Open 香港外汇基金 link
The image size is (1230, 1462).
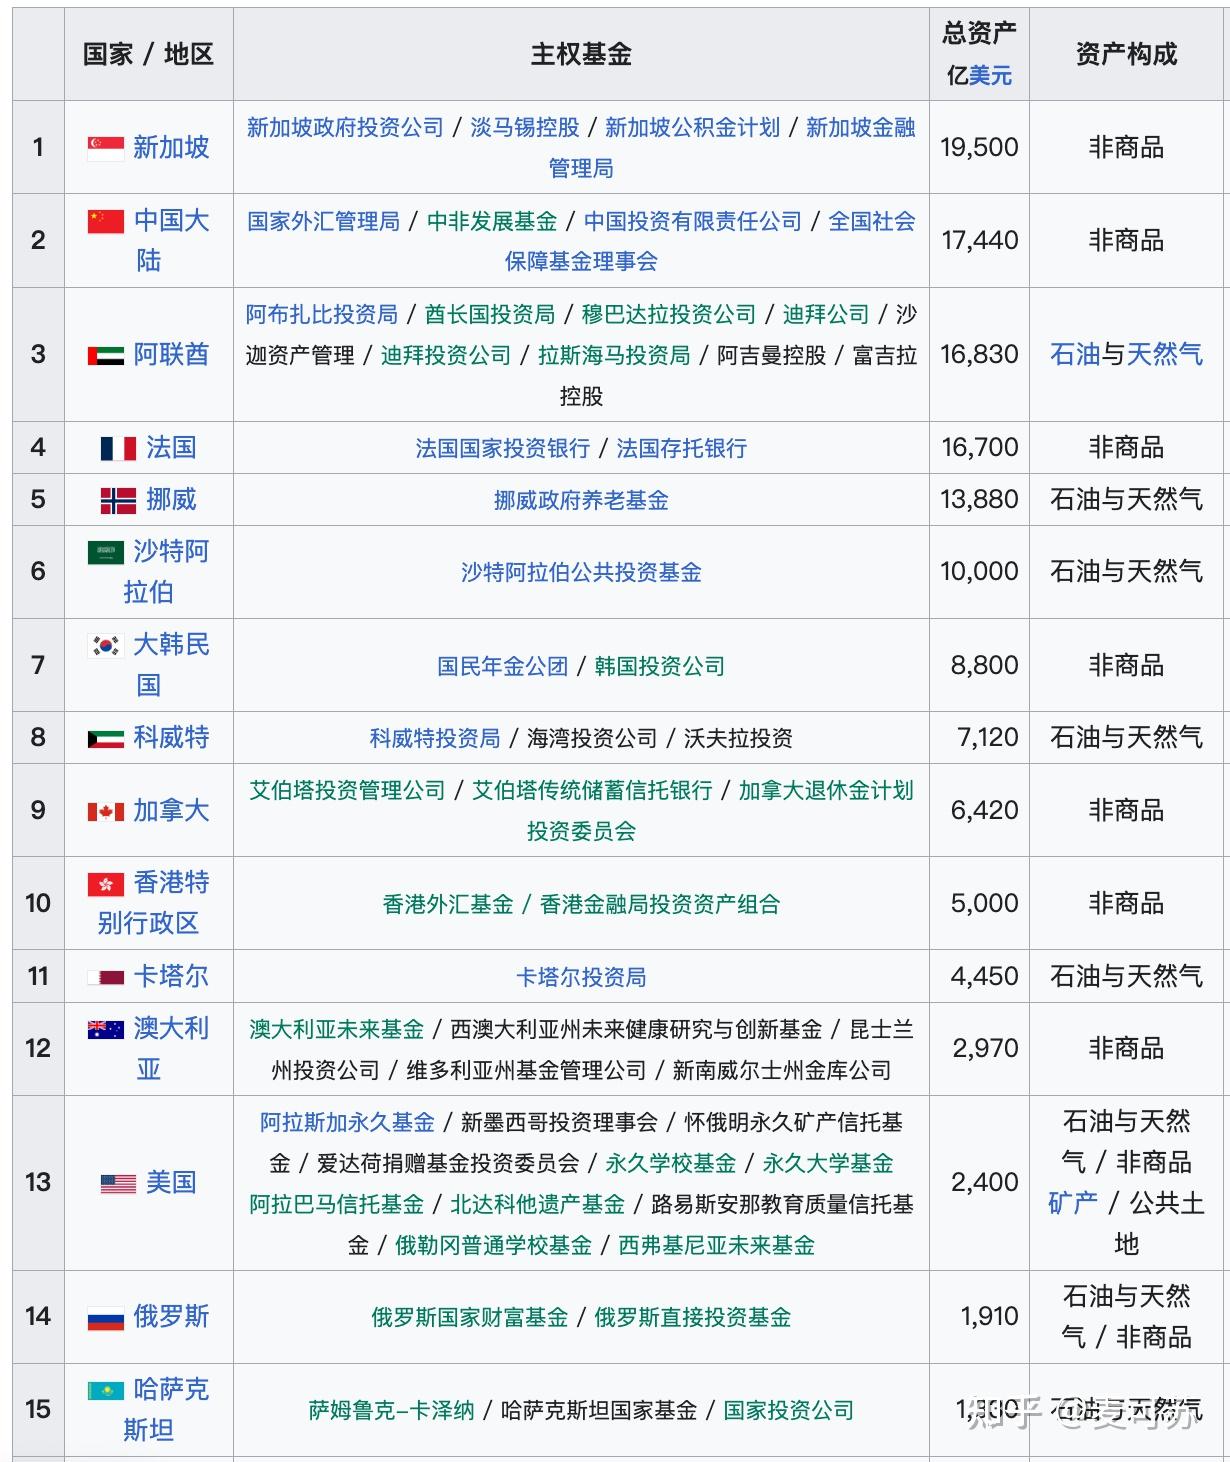coord(448,905)
